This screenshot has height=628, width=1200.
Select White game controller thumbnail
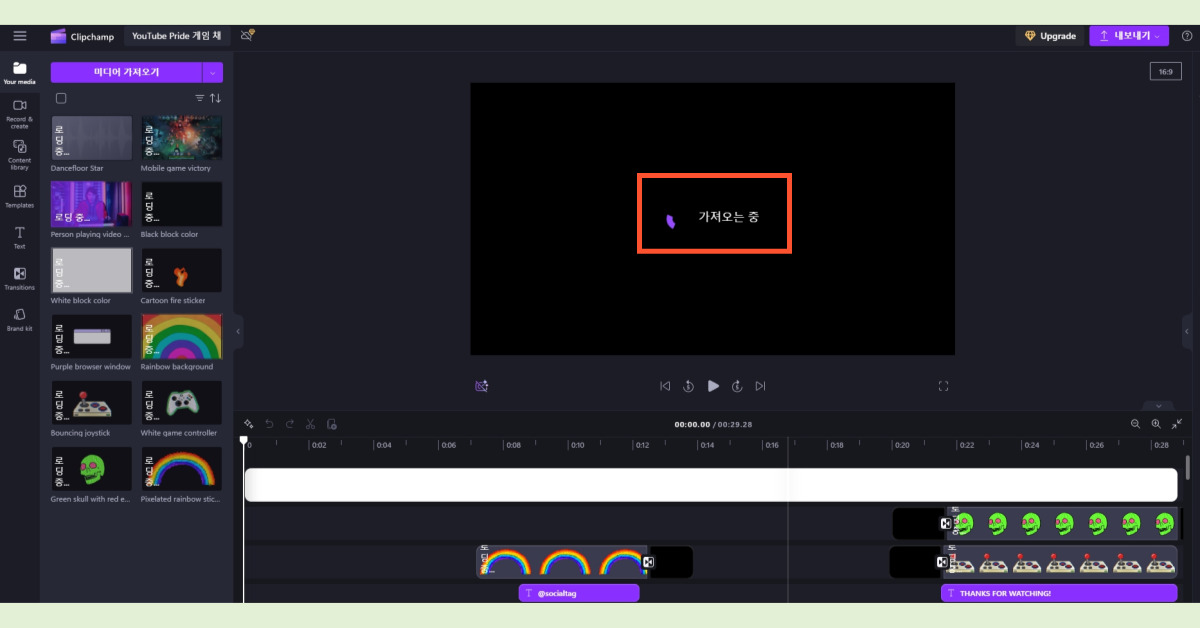click(x=181, y=403)
